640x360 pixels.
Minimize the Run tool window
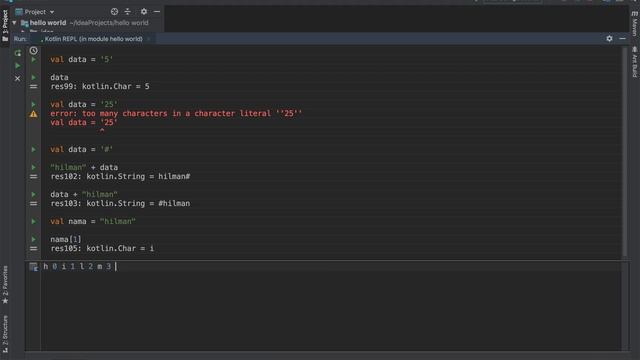[622, 38]
